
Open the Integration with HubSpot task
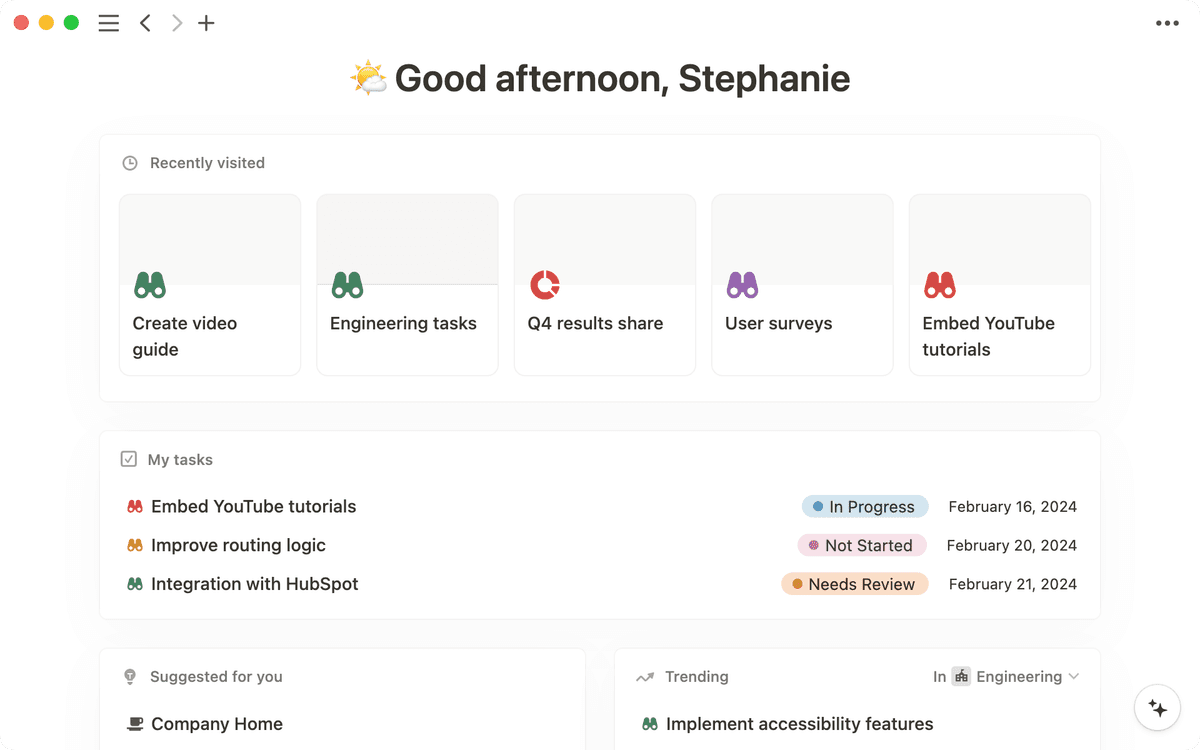(x=254, y=583)
